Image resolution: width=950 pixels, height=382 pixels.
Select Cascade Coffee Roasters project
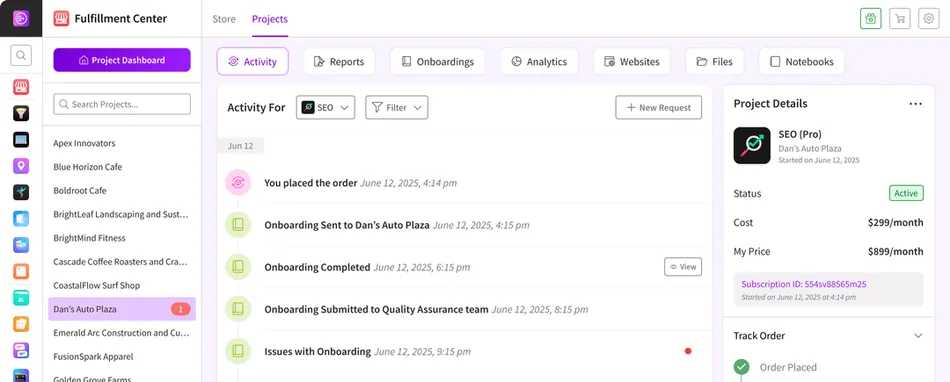coord(120,262)
